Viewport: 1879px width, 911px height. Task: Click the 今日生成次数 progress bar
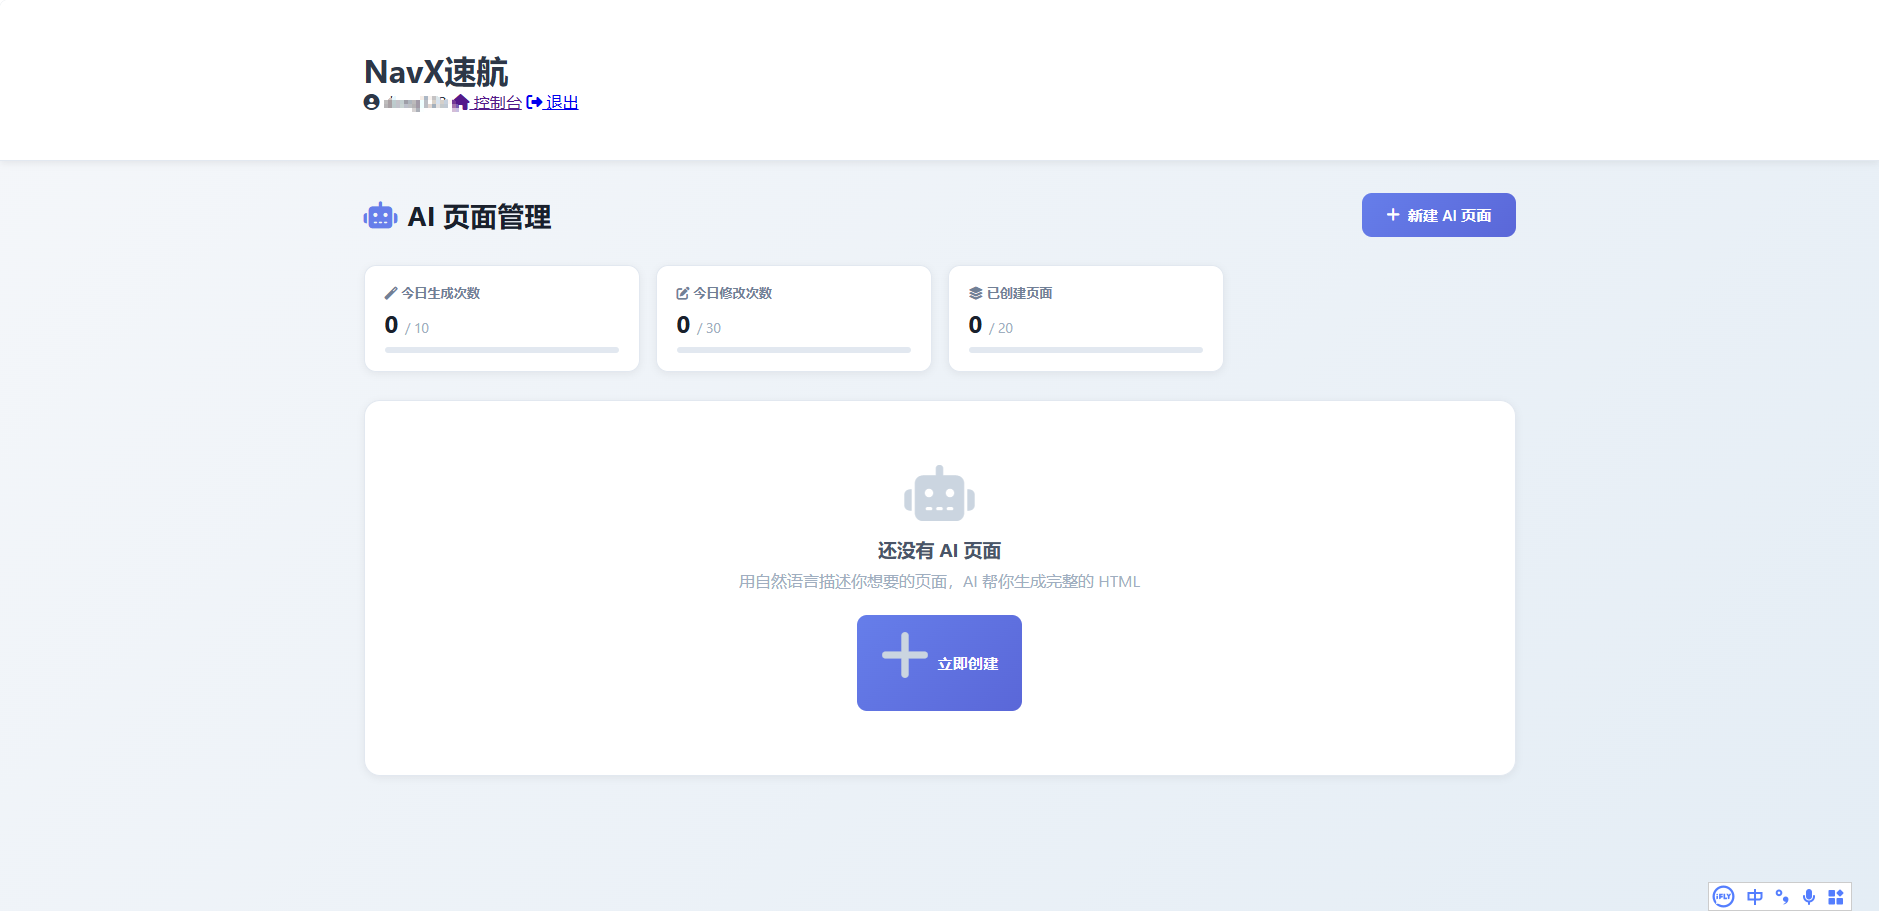pyautogui.click(x=502, y=350)
